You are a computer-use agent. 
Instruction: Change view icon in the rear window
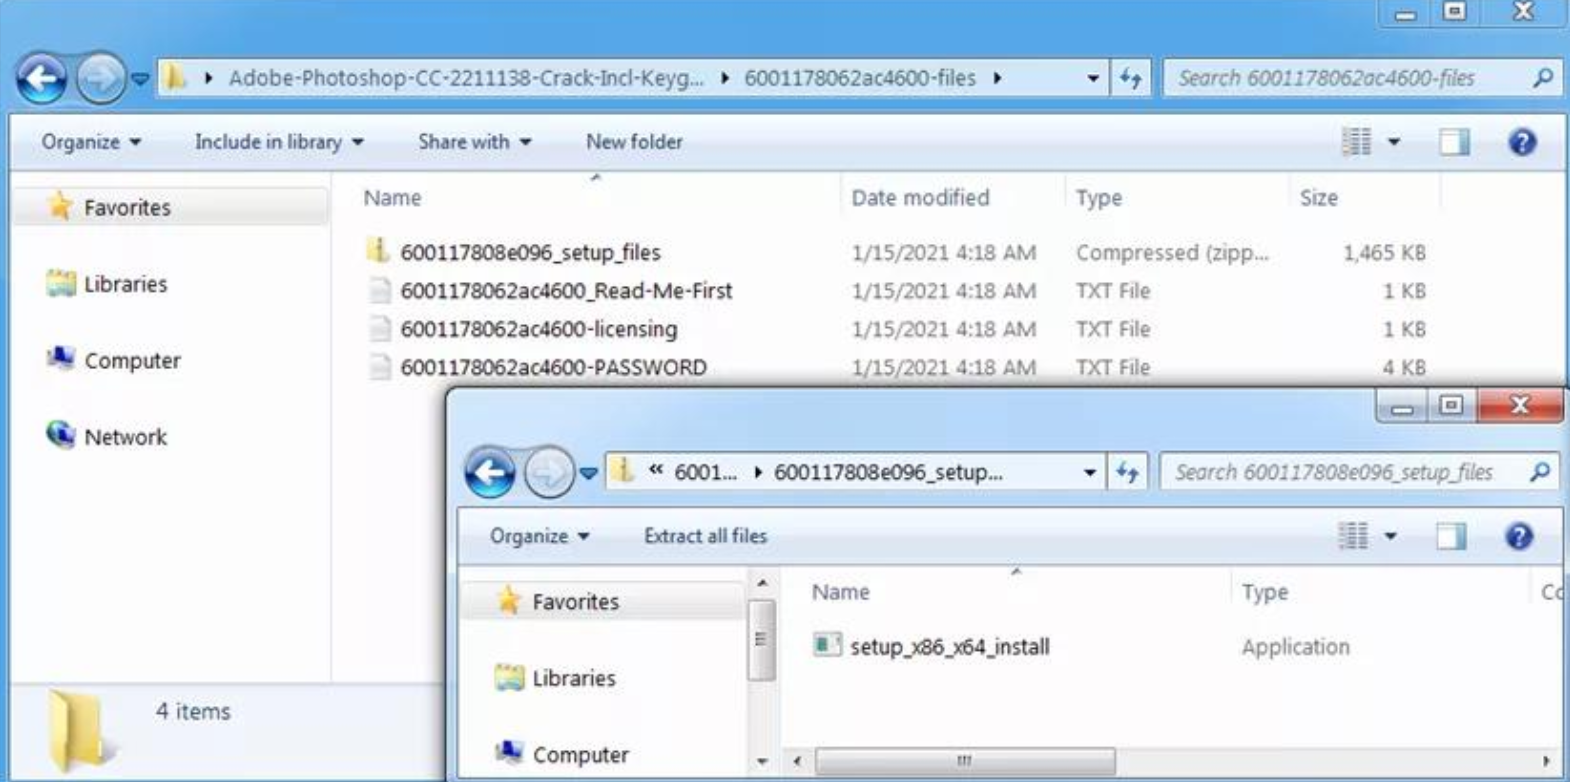click(1356, 142)
